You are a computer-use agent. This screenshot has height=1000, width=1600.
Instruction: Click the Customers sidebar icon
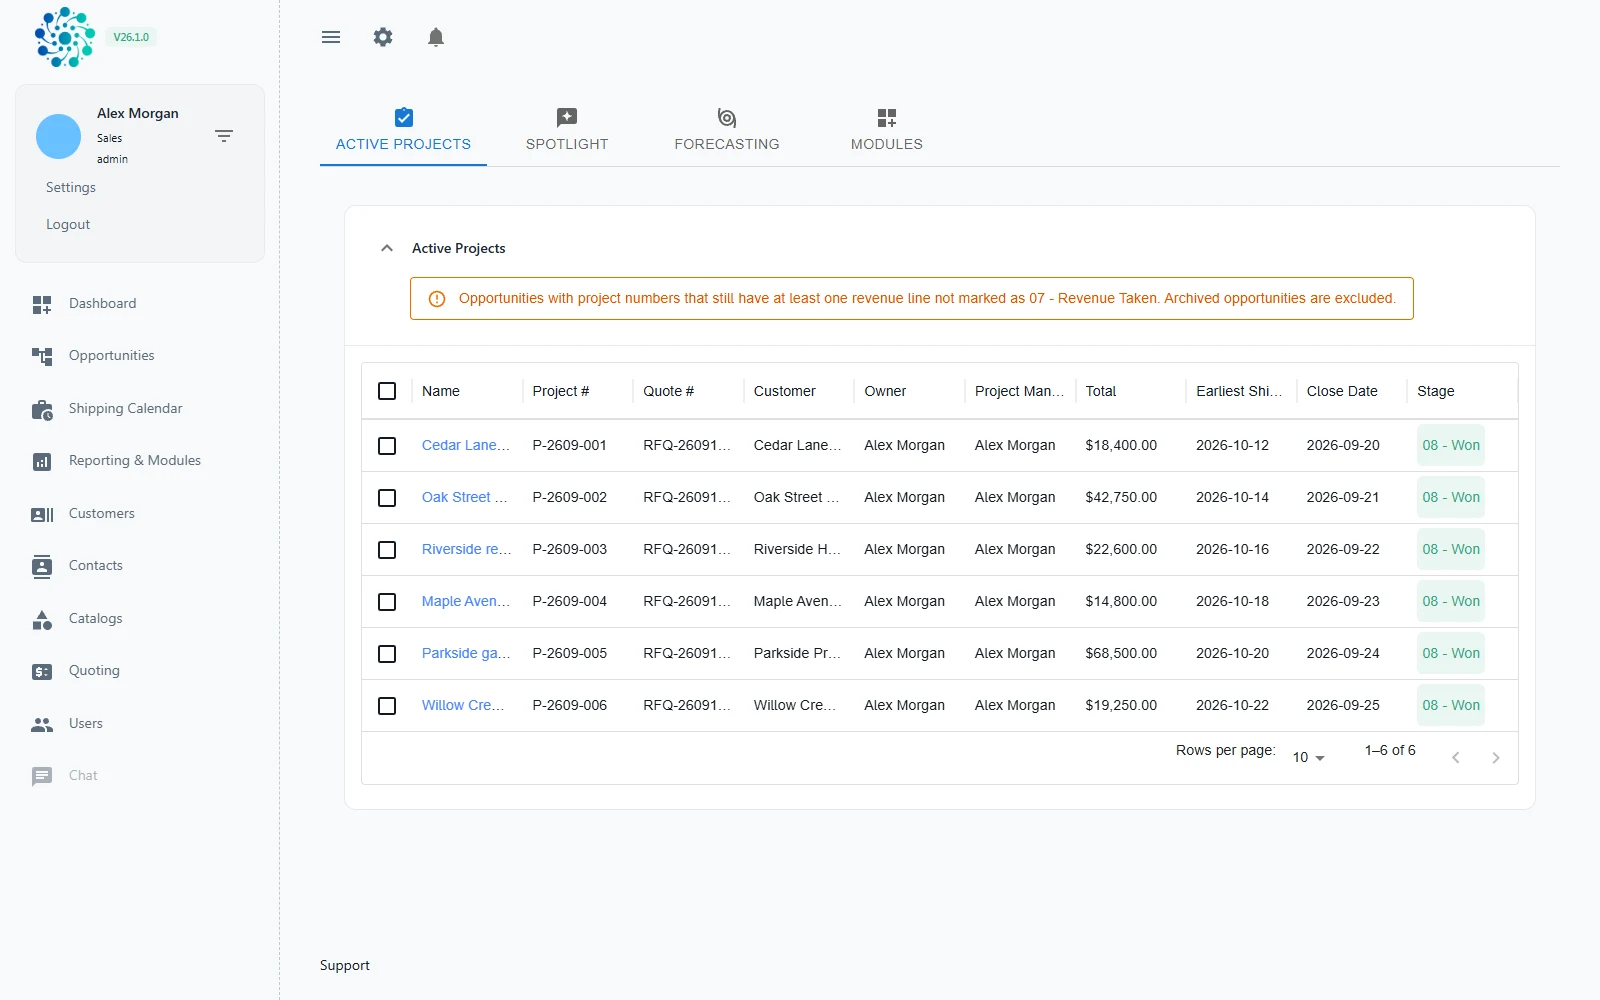coord(42,514)
